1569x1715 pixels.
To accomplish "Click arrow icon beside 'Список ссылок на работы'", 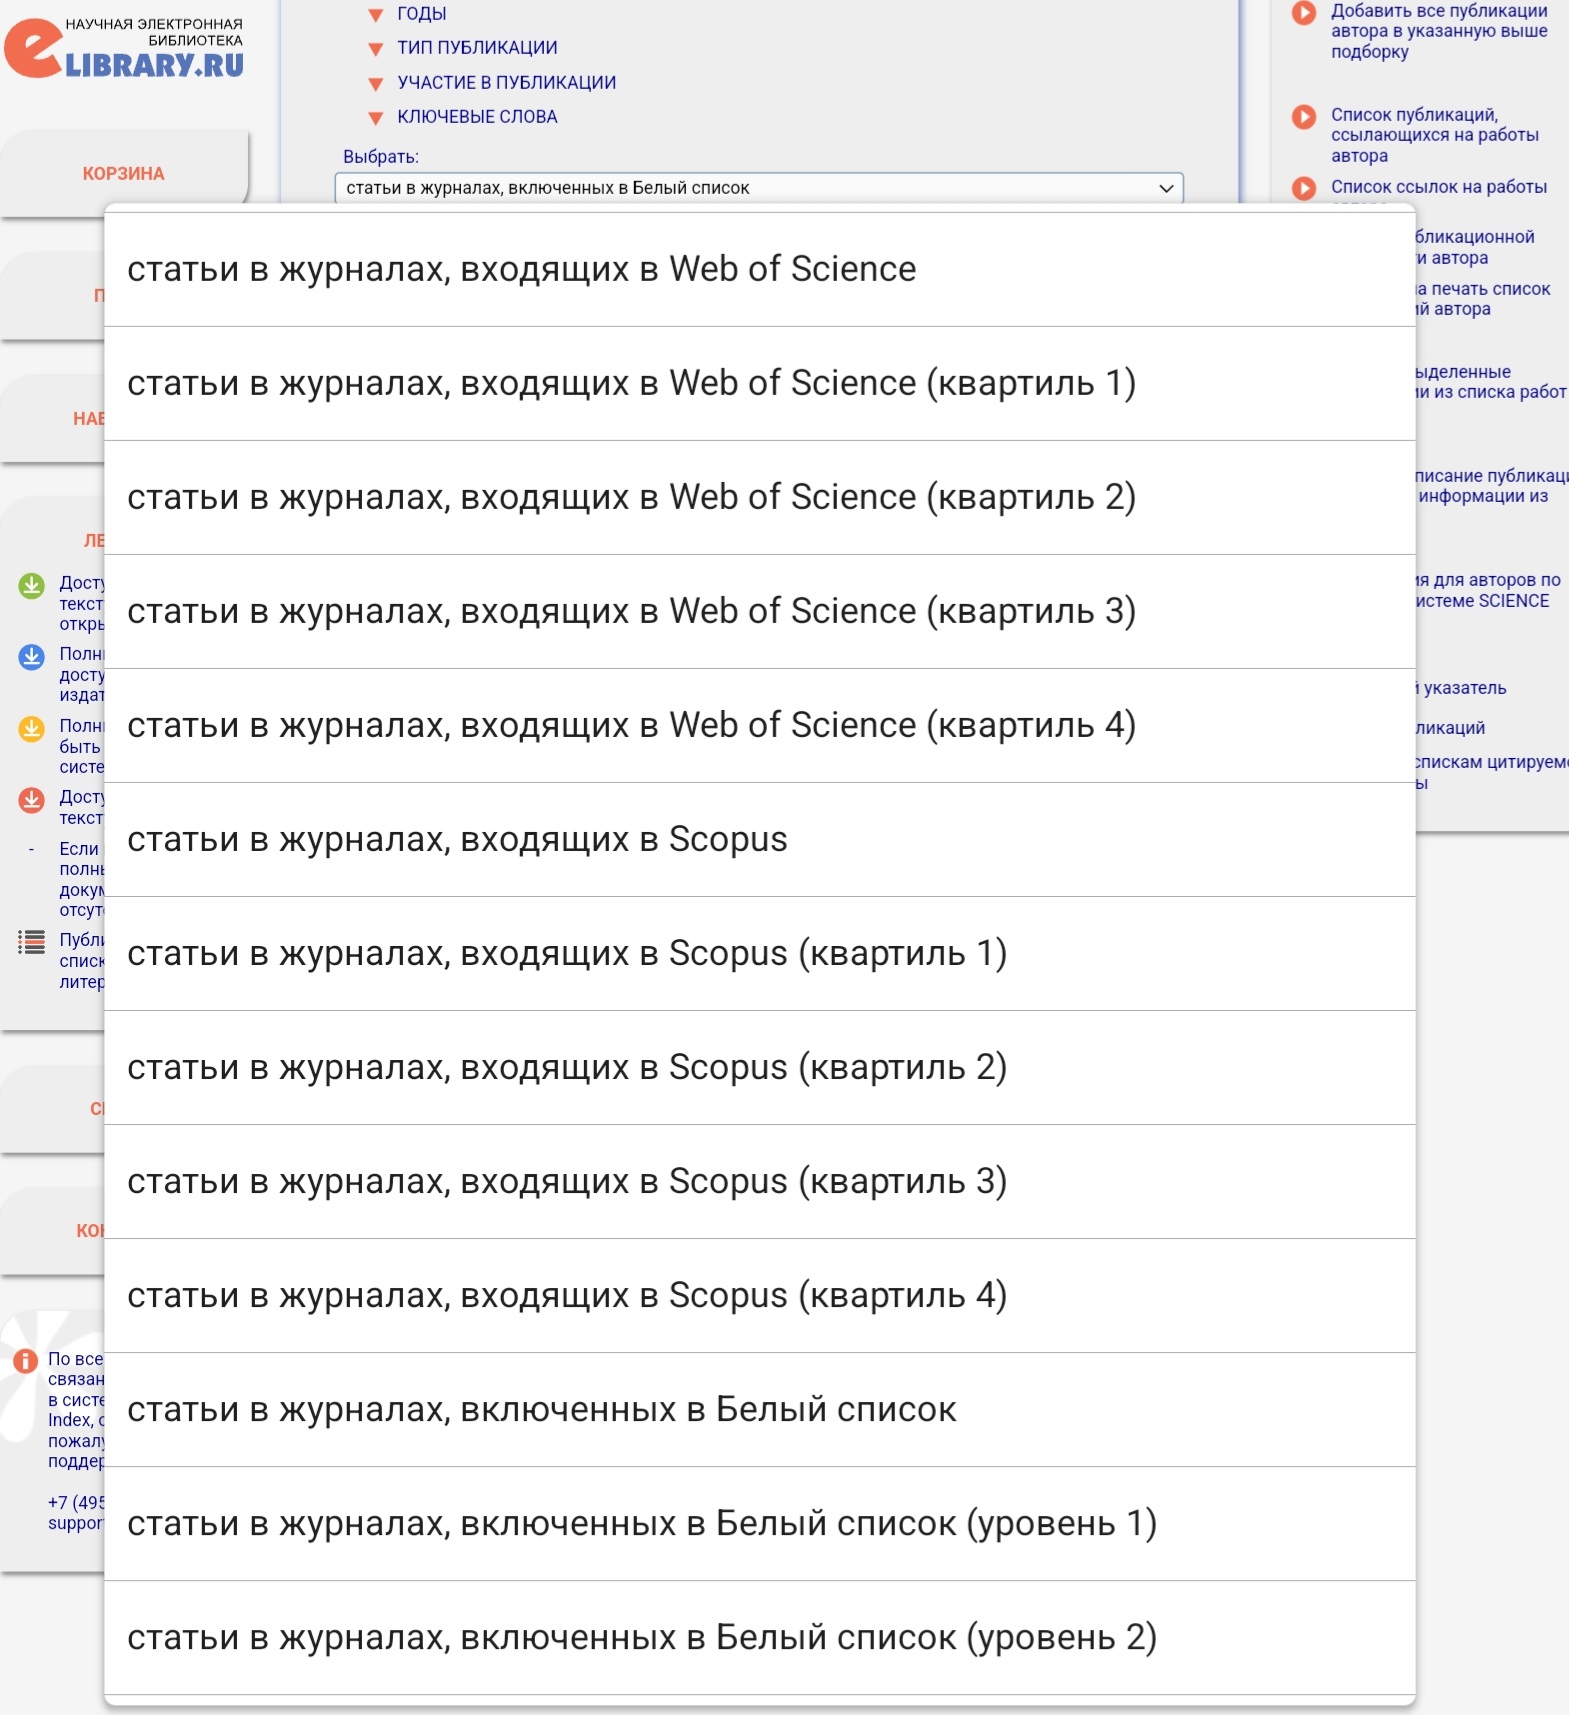I will [1304, 188].
